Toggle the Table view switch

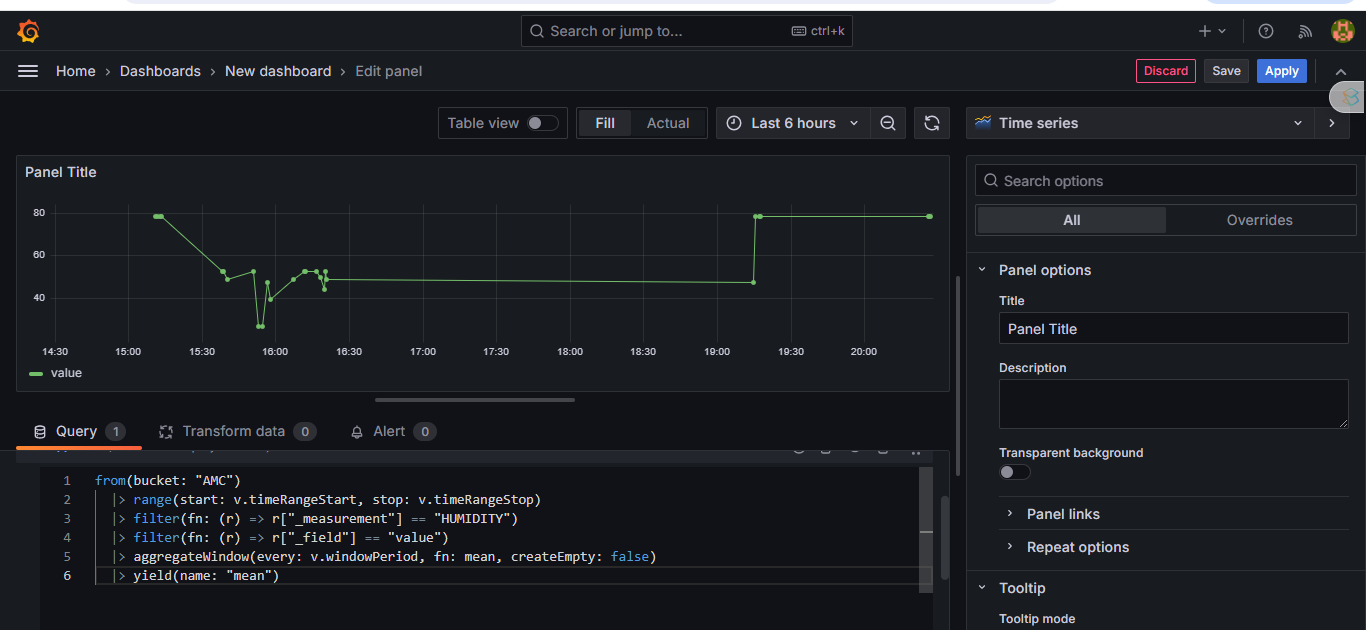click(x=542, y=123)
